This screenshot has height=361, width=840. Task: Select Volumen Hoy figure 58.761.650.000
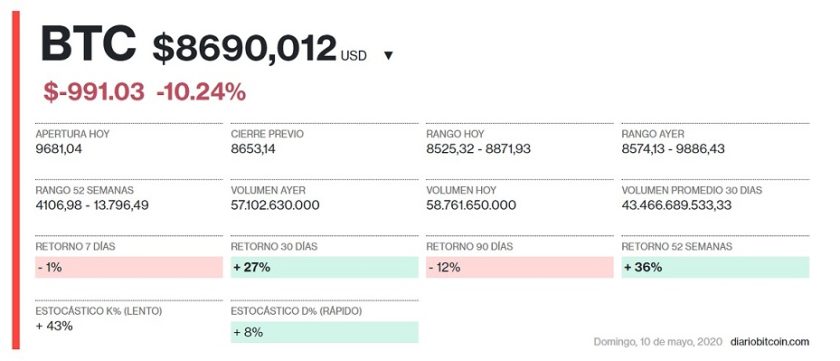pyautogui.click(x=471, y=205)
